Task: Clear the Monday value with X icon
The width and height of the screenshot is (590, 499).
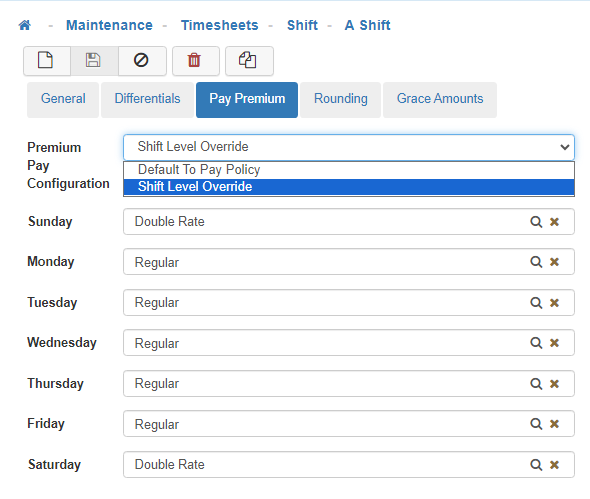Action: click(554, 262)
